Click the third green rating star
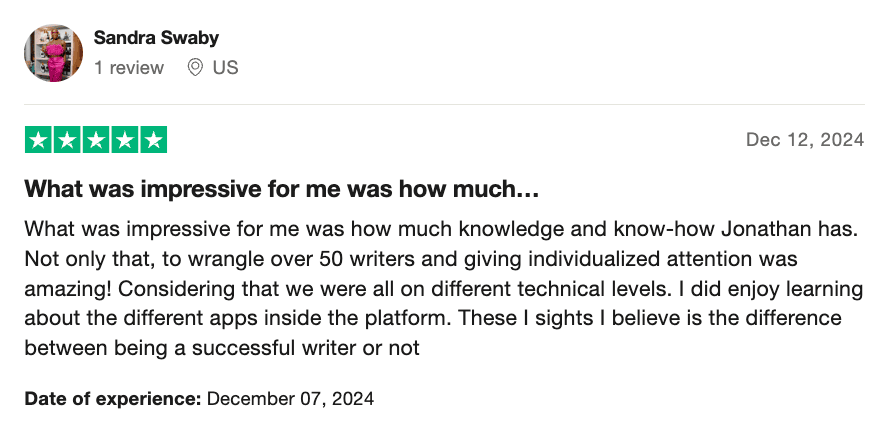Viewport: 888px width, 430px height. coord(96,140)
